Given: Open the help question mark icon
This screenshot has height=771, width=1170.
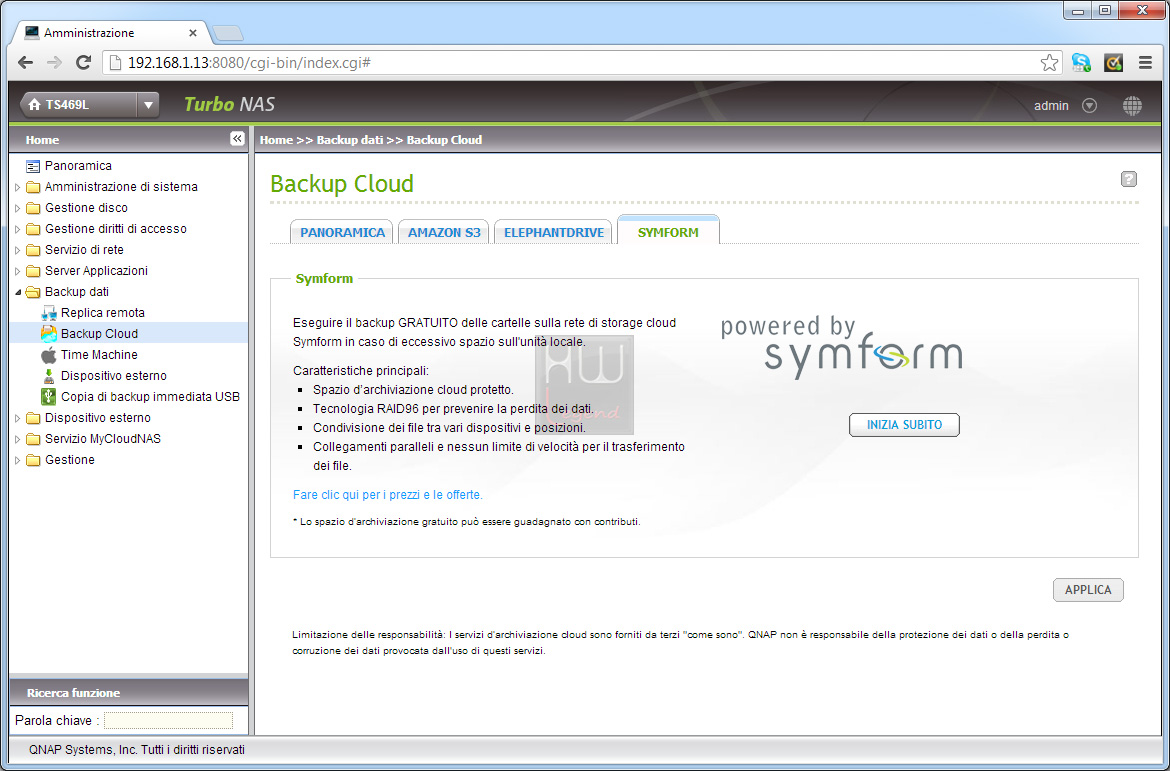Looking at the screenshot, I should pyautogui.click(x=1129, y=179).
